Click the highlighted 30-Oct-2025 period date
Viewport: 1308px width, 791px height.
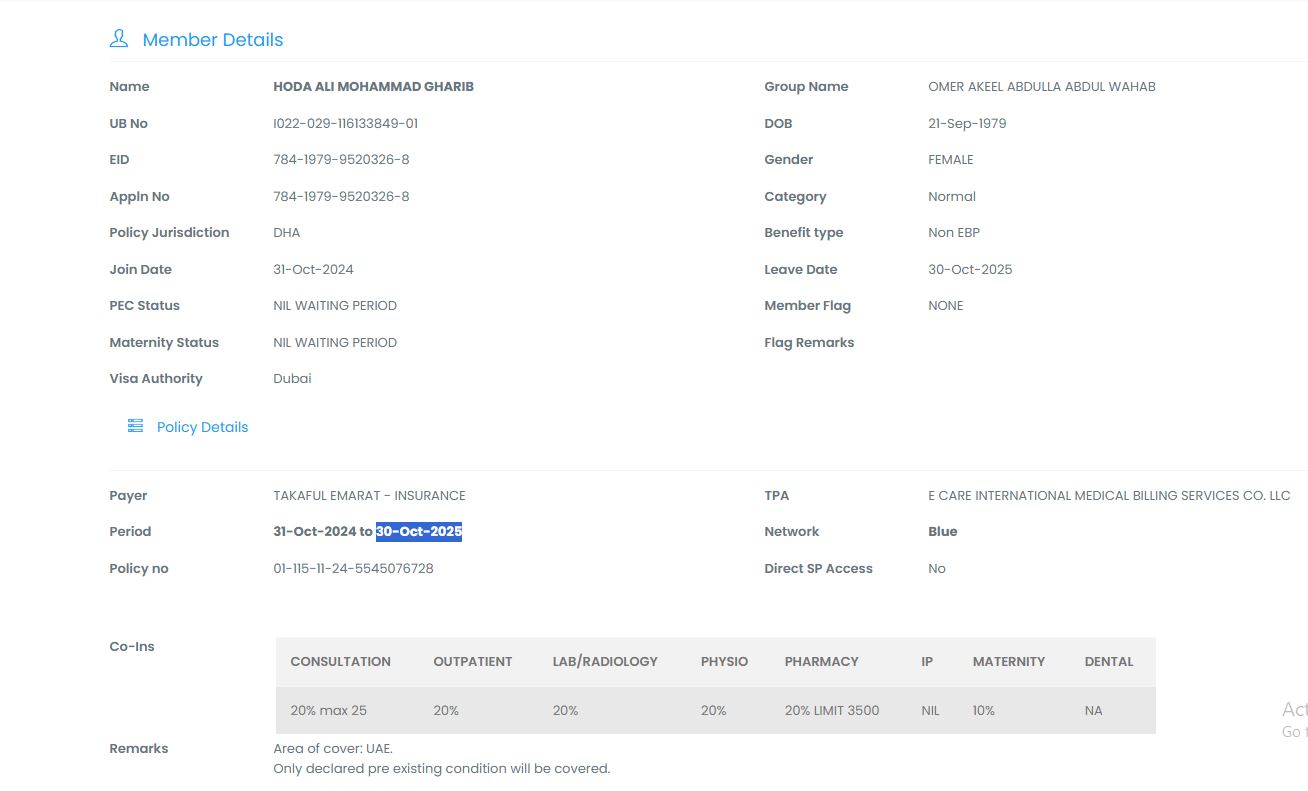pyautogui.click(x=419, y=532)
